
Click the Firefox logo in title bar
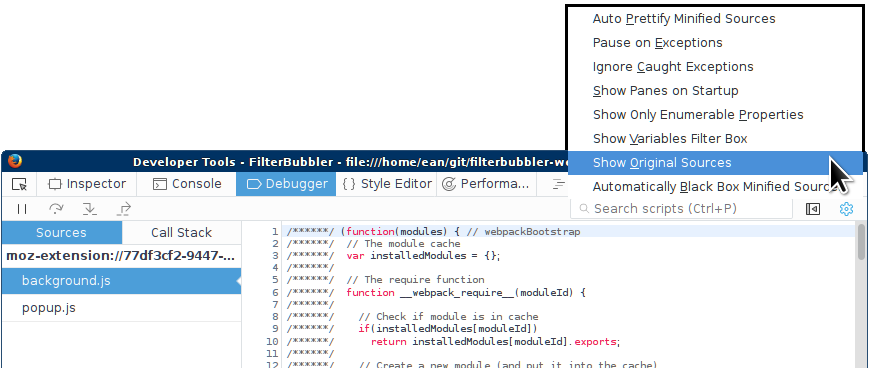(15, 162)
